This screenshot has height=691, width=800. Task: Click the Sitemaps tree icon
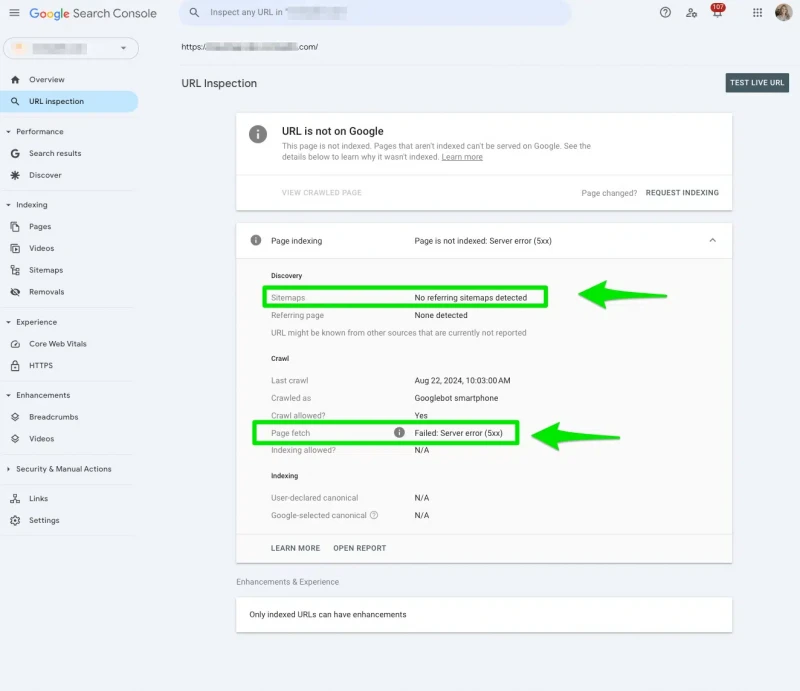[15, 270]
